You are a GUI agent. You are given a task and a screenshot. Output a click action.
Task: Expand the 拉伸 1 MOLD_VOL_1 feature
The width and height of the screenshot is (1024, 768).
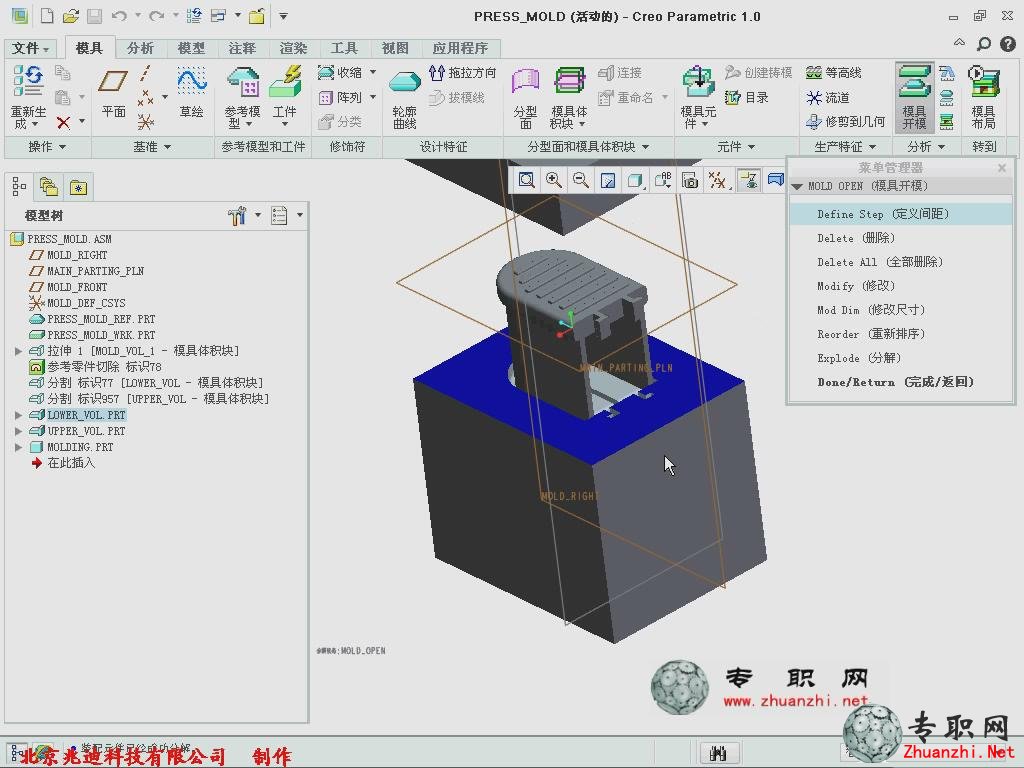tap(18, 351)
